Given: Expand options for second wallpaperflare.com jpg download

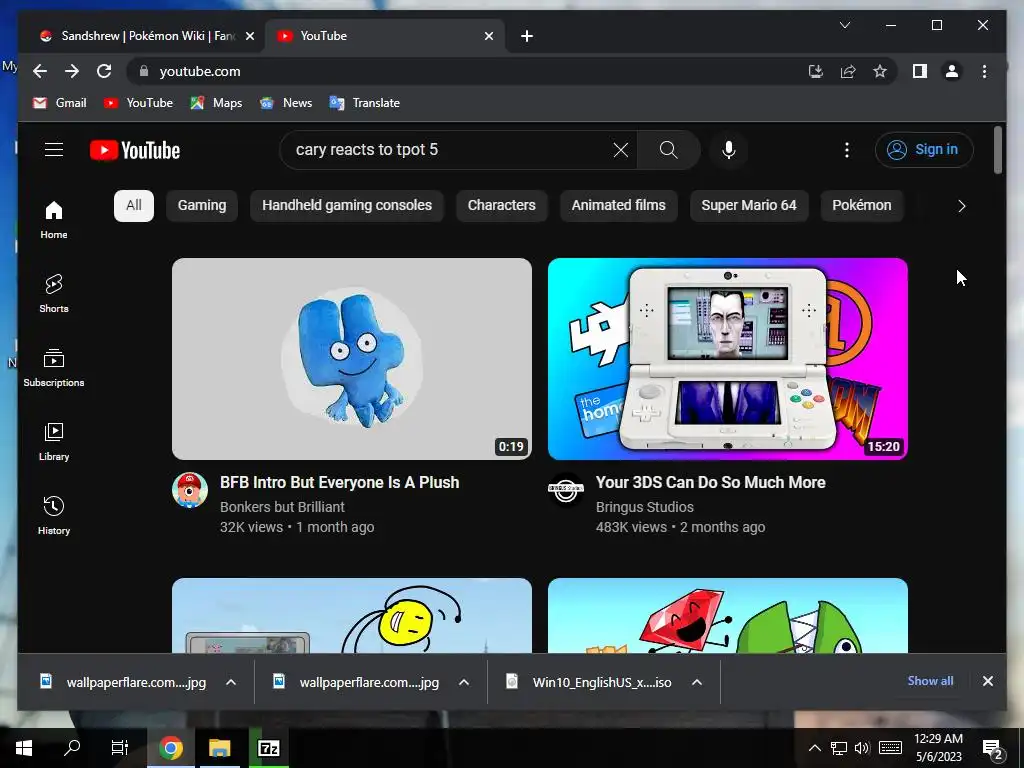Looking at the screenshot, I should pyautogui.click(x=464, y=682).
